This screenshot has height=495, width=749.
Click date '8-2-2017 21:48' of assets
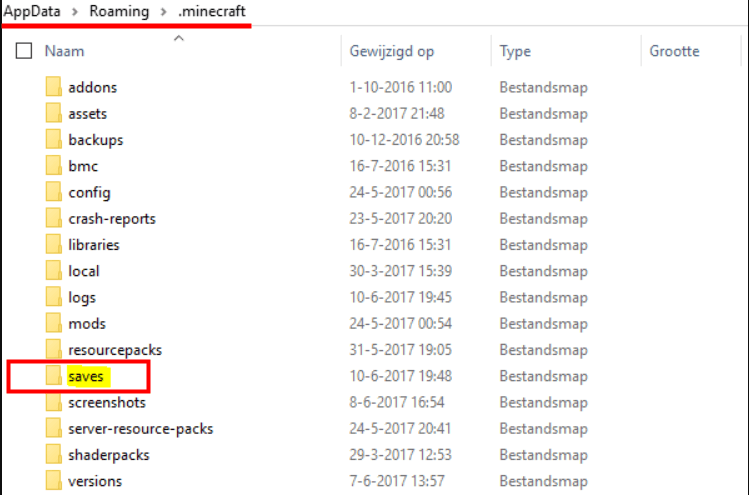coord(396,114)
